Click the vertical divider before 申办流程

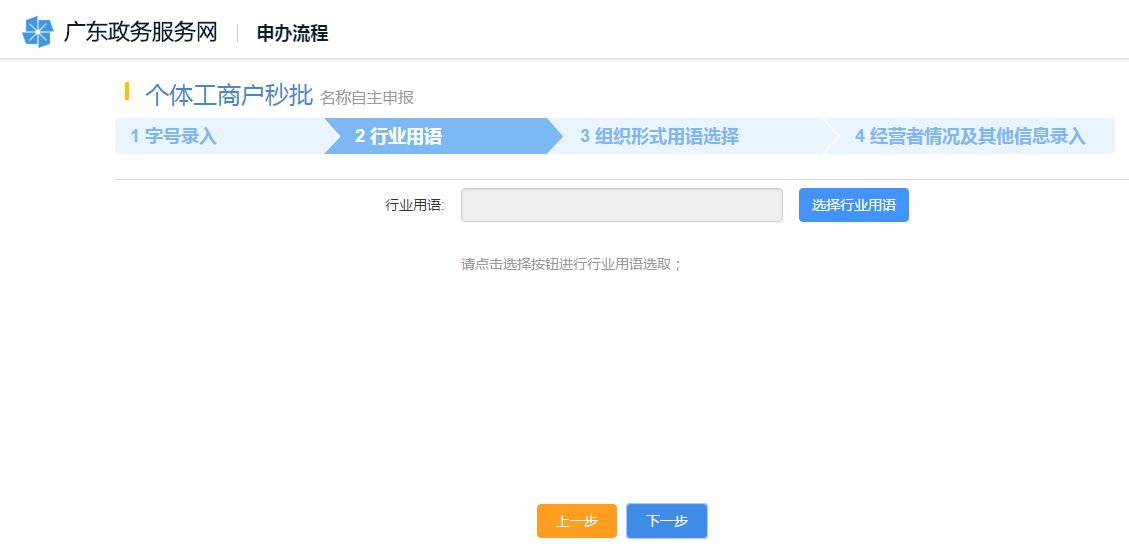point(237,33)
